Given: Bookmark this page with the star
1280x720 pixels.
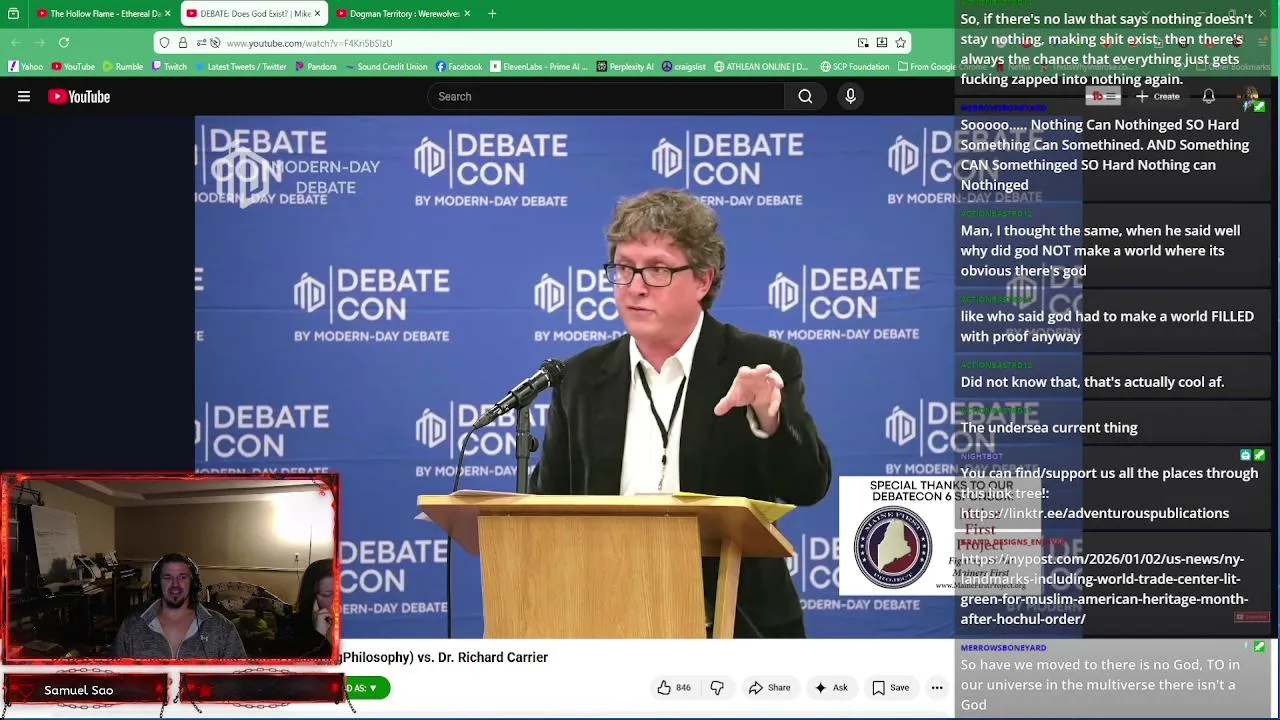Looking at the screenshot, I should [x=900, y=43].
